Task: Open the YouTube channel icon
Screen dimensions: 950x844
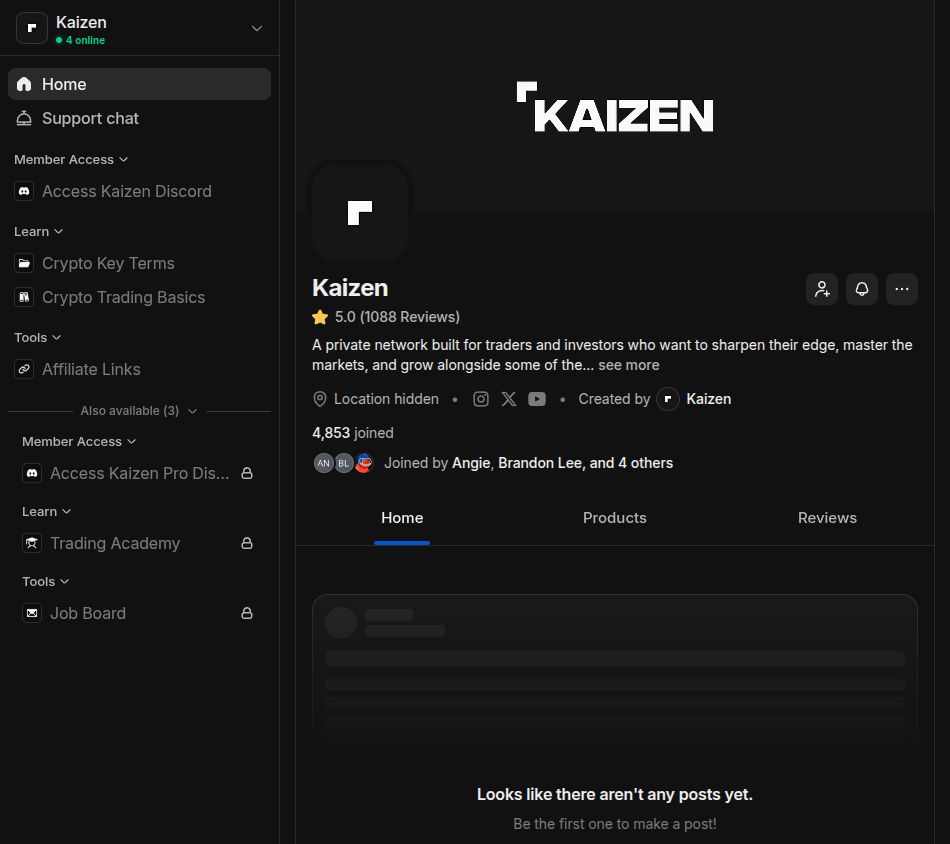Action: pos(537,399)
